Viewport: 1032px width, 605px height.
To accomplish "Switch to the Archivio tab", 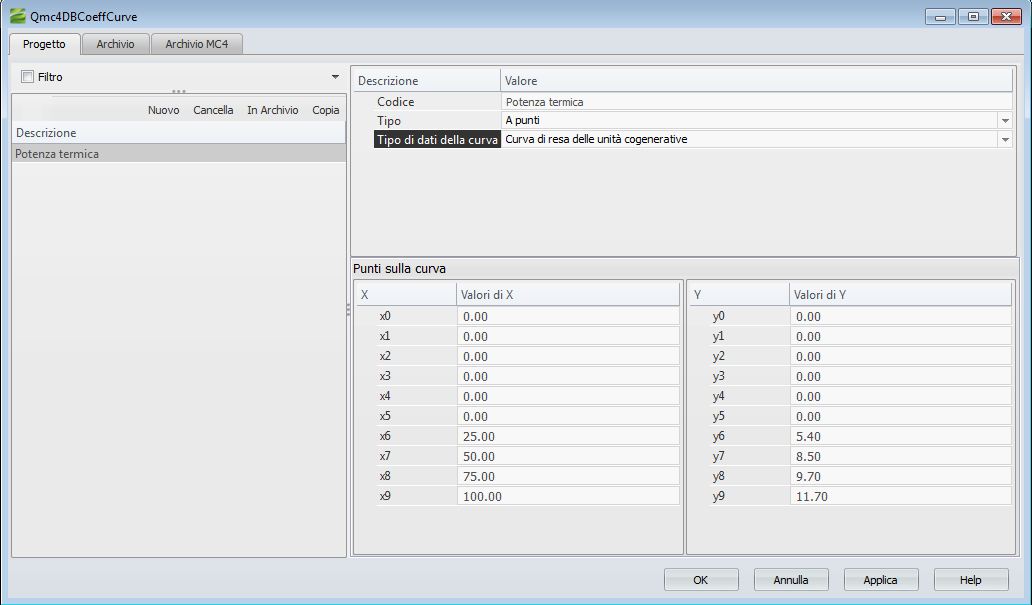I will [x=115, y=44].
